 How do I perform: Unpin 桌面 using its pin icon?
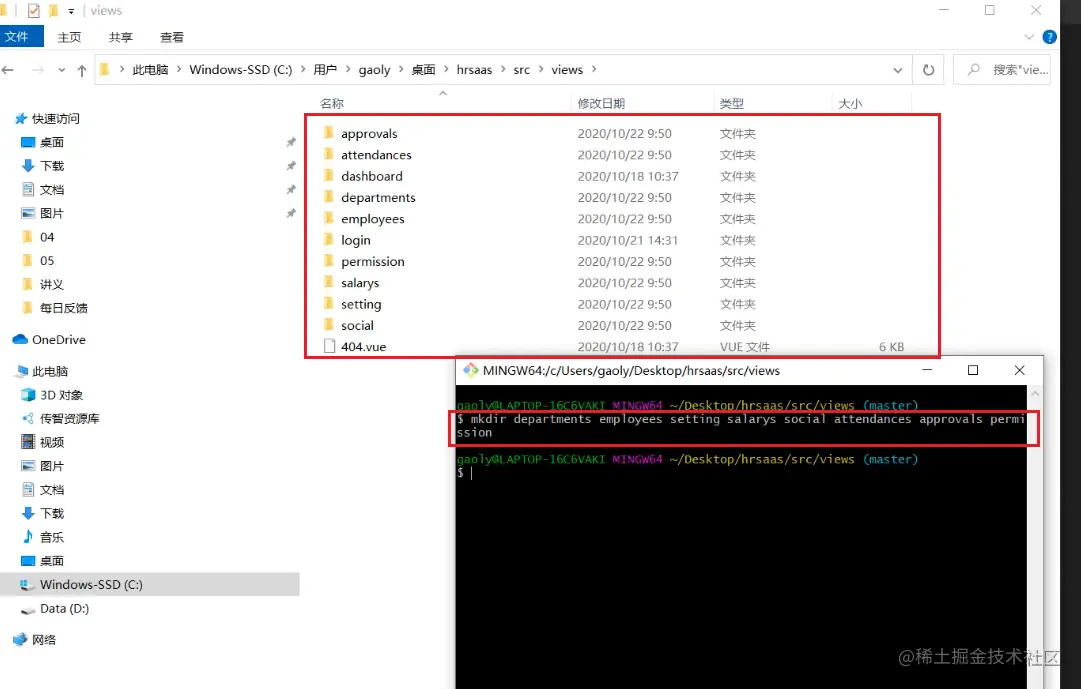point(291,142)
